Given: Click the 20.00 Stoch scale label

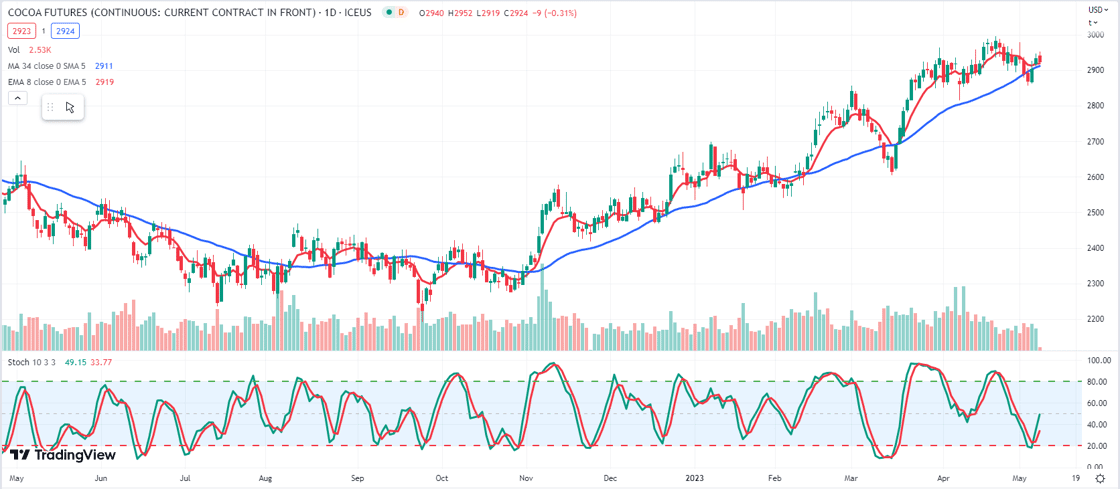Looking at the screenshot, I should tap(1099, 446).
